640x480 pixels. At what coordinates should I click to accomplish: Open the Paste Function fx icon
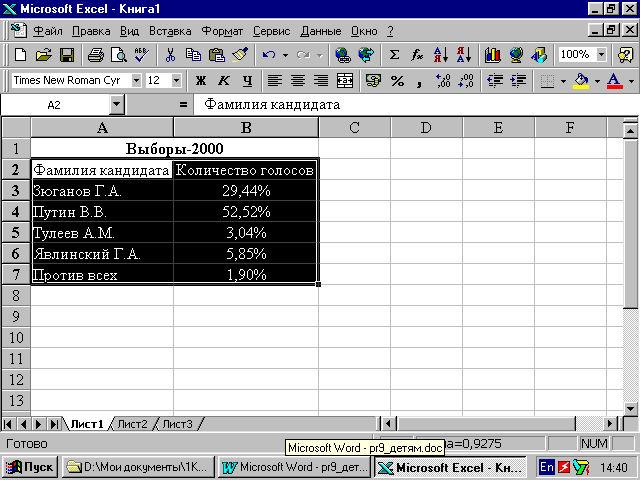click(x=417, y=54)
